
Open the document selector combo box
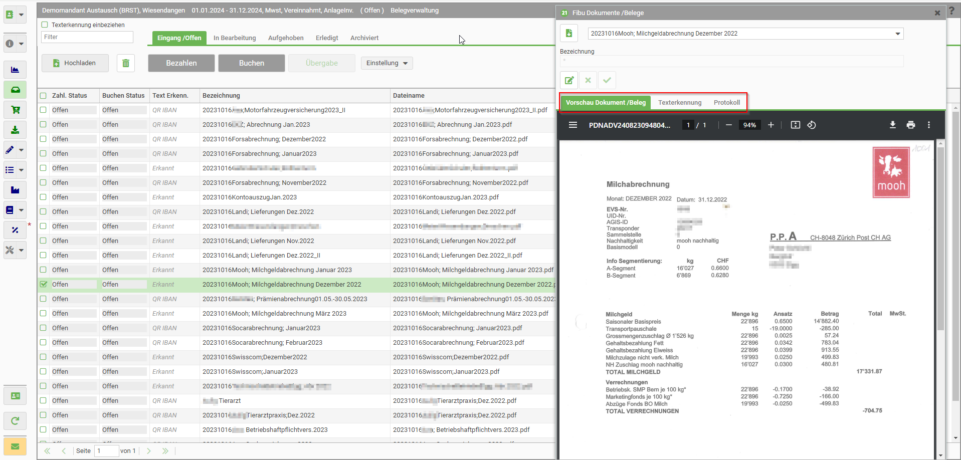pos(745,34)
